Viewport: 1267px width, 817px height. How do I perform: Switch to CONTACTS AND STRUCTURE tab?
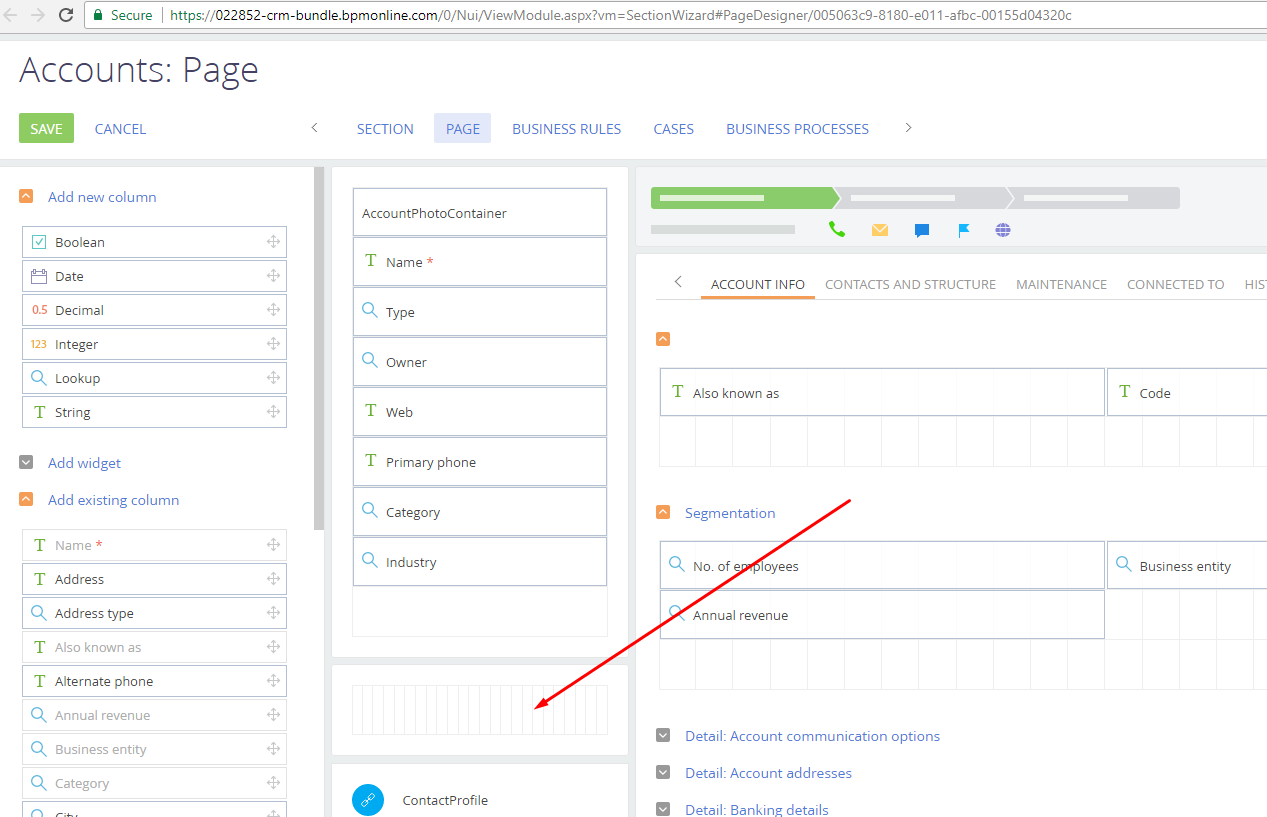pos(910,284)
